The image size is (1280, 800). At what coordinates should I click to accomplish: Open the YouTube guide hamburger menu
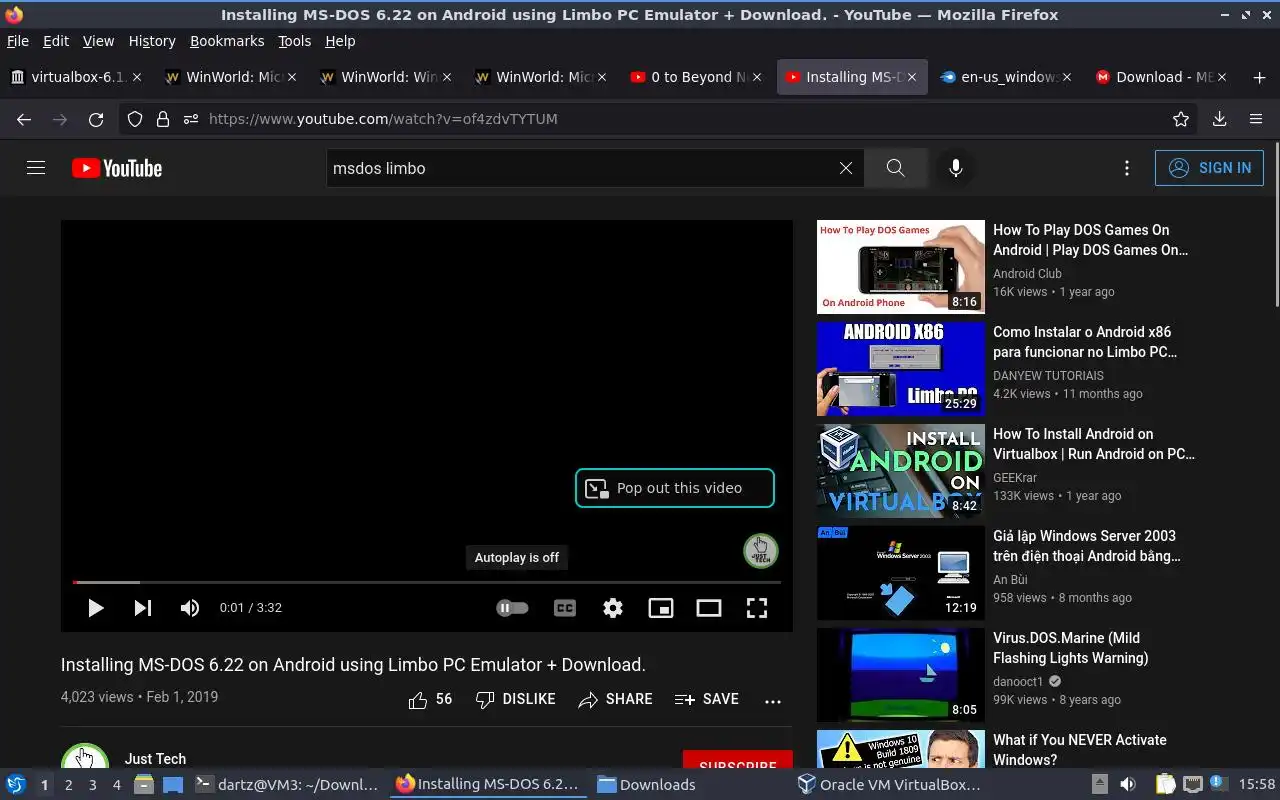pos(36,168)
